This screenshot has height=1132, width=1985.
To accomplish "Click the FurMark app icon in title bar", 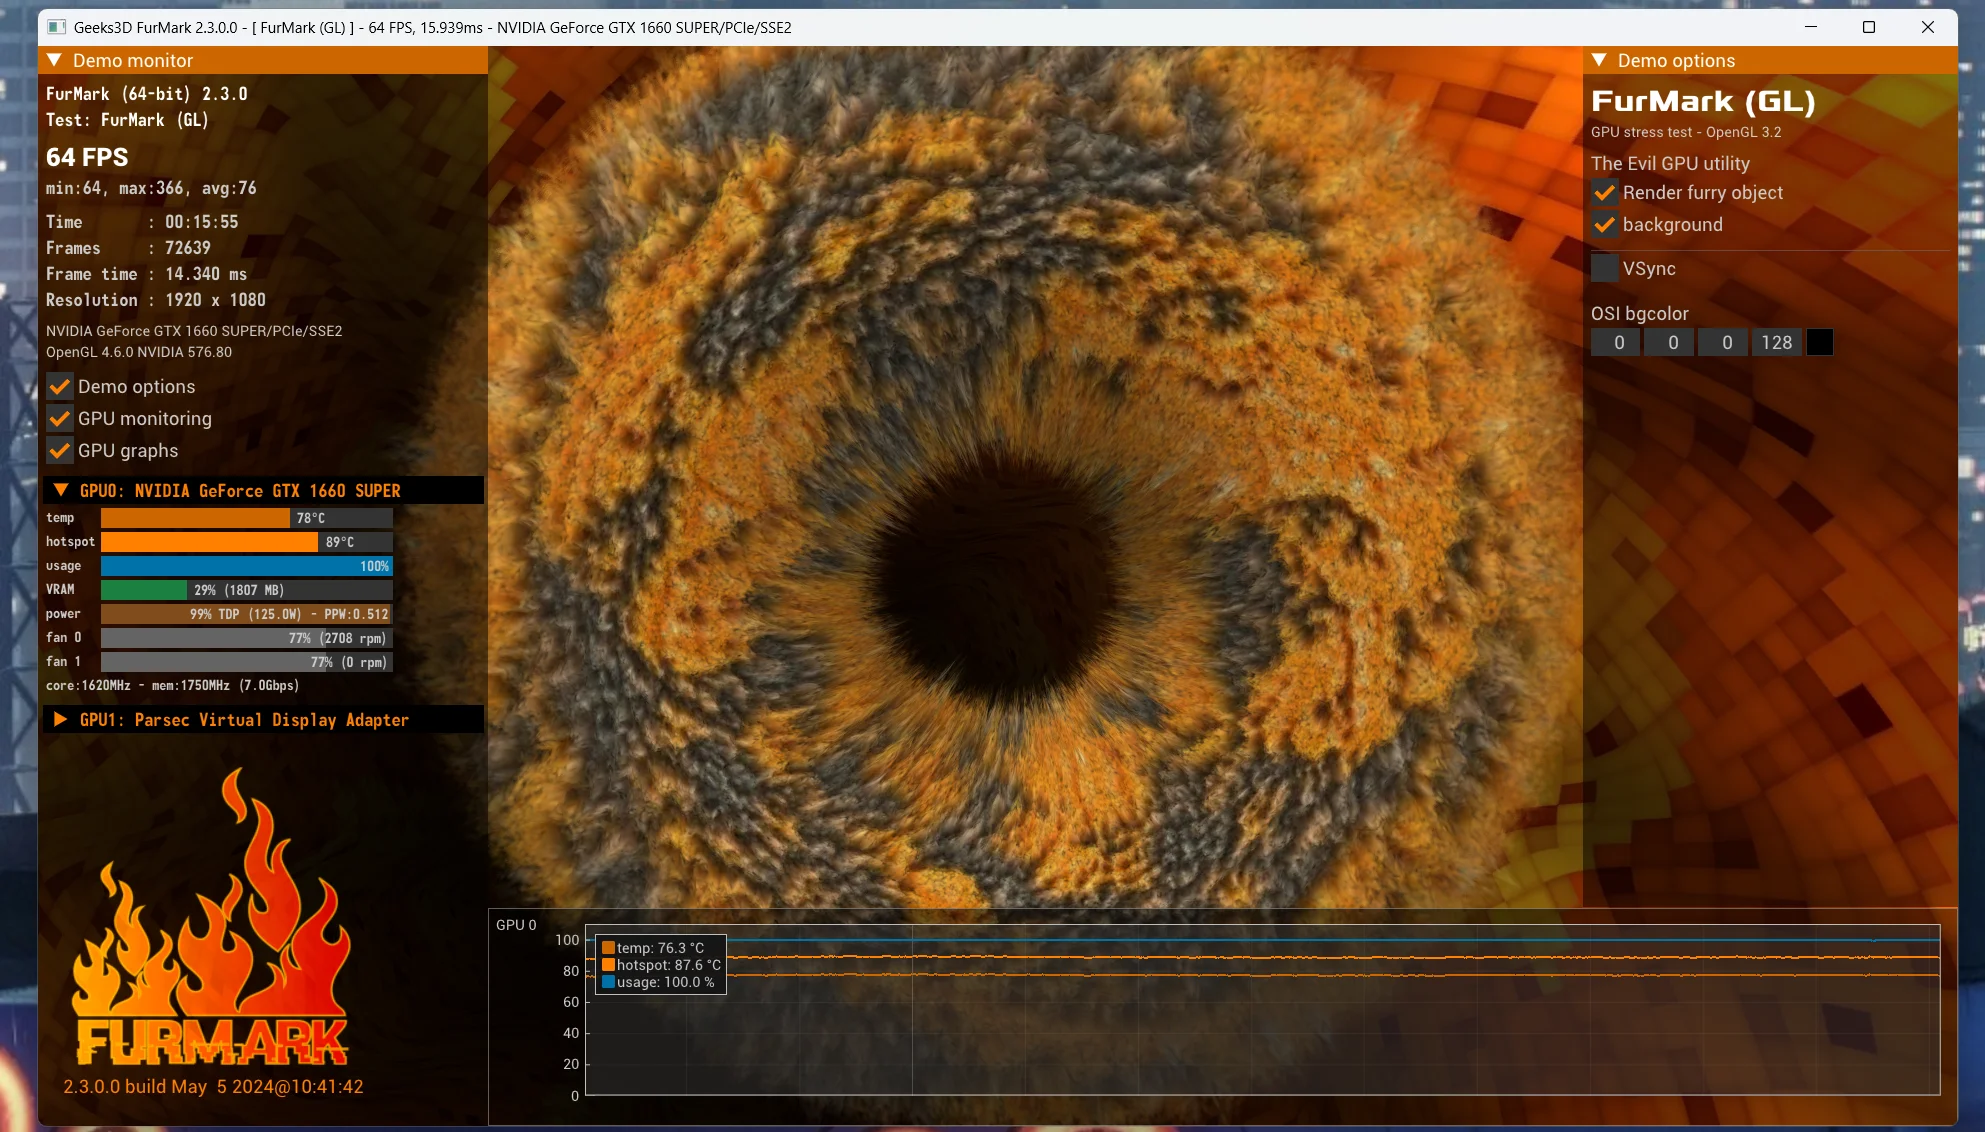I will click(57, 27).
